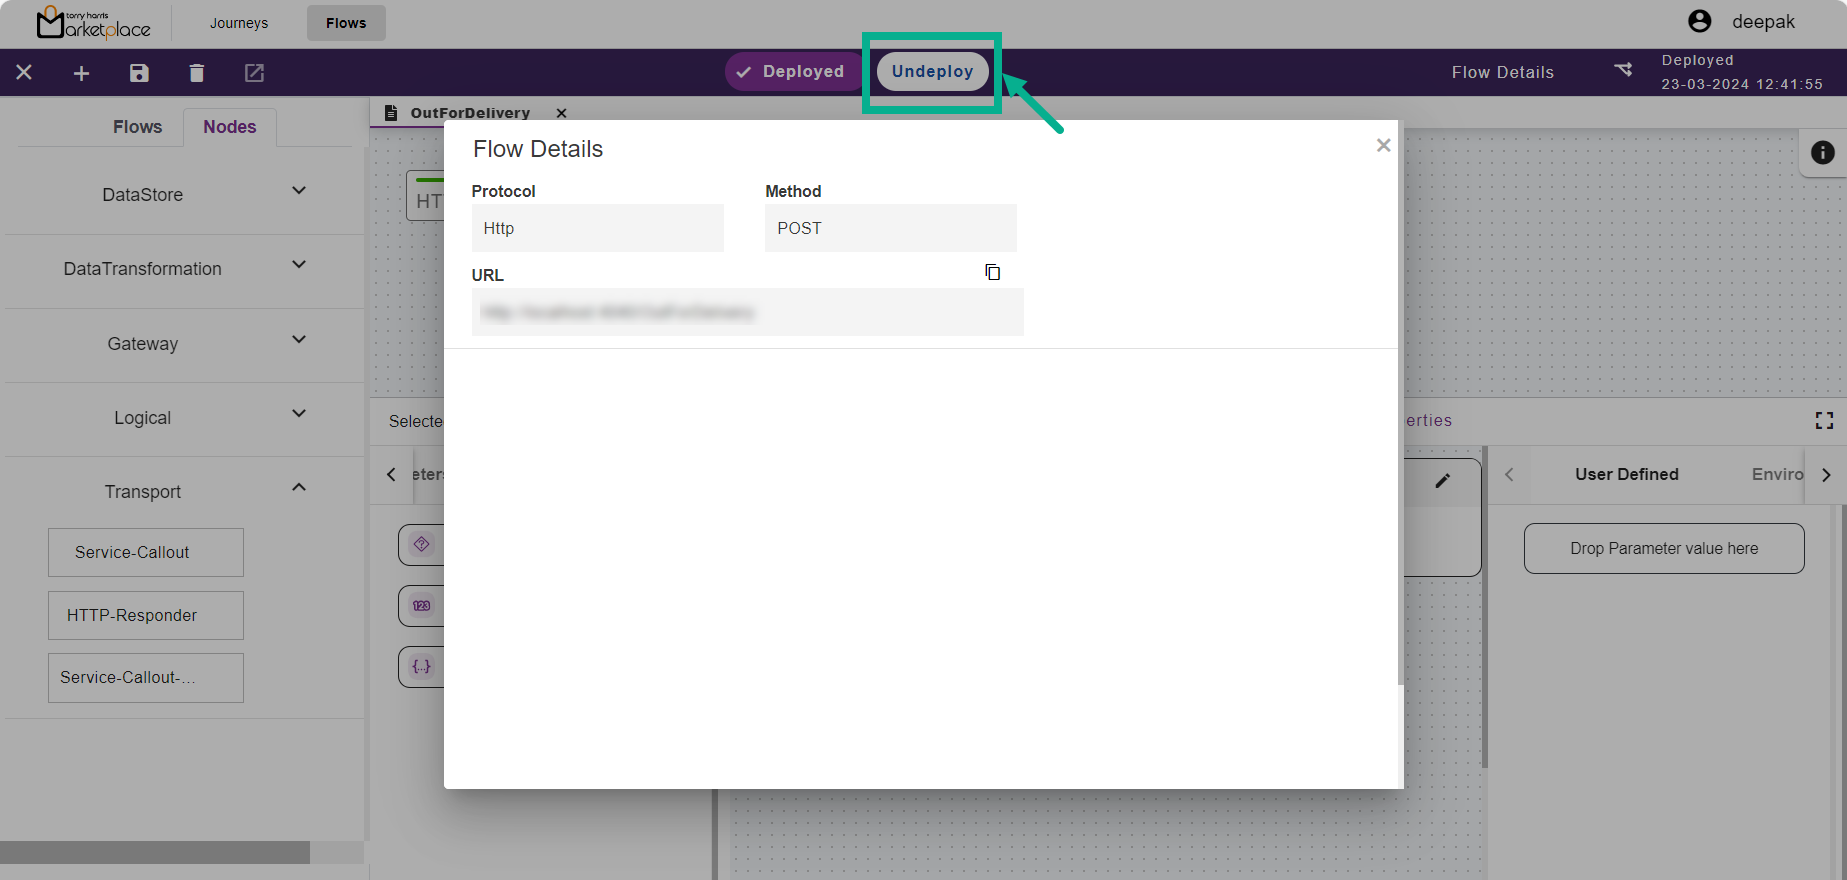The width and height of the screenshot is (1847, 880).
Task: Close the Flow Details dialog
Action: click(x=1383, y=146)
